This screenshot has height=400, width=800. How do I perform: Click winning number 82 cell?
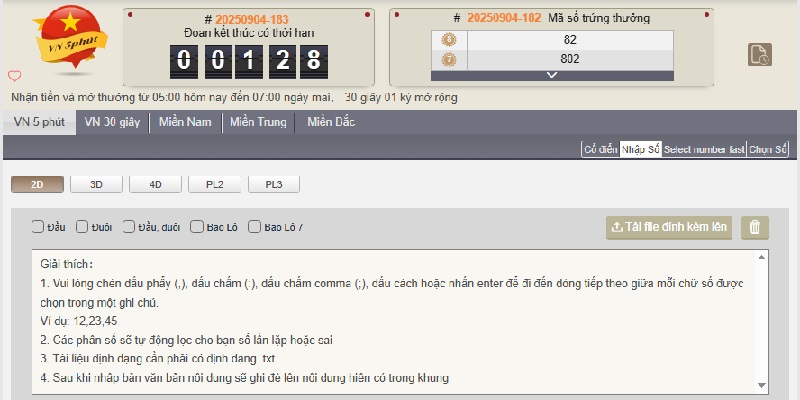click(x=570, y=40)
